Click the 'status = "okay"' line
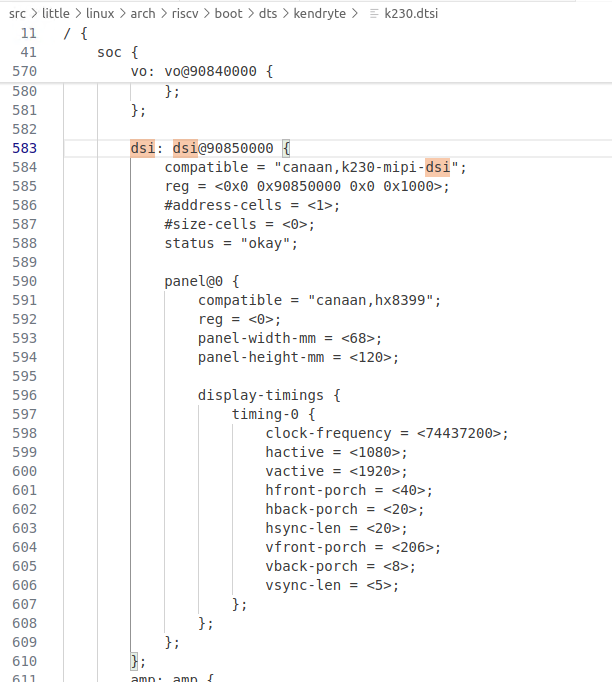 click(x=231, y=243)
